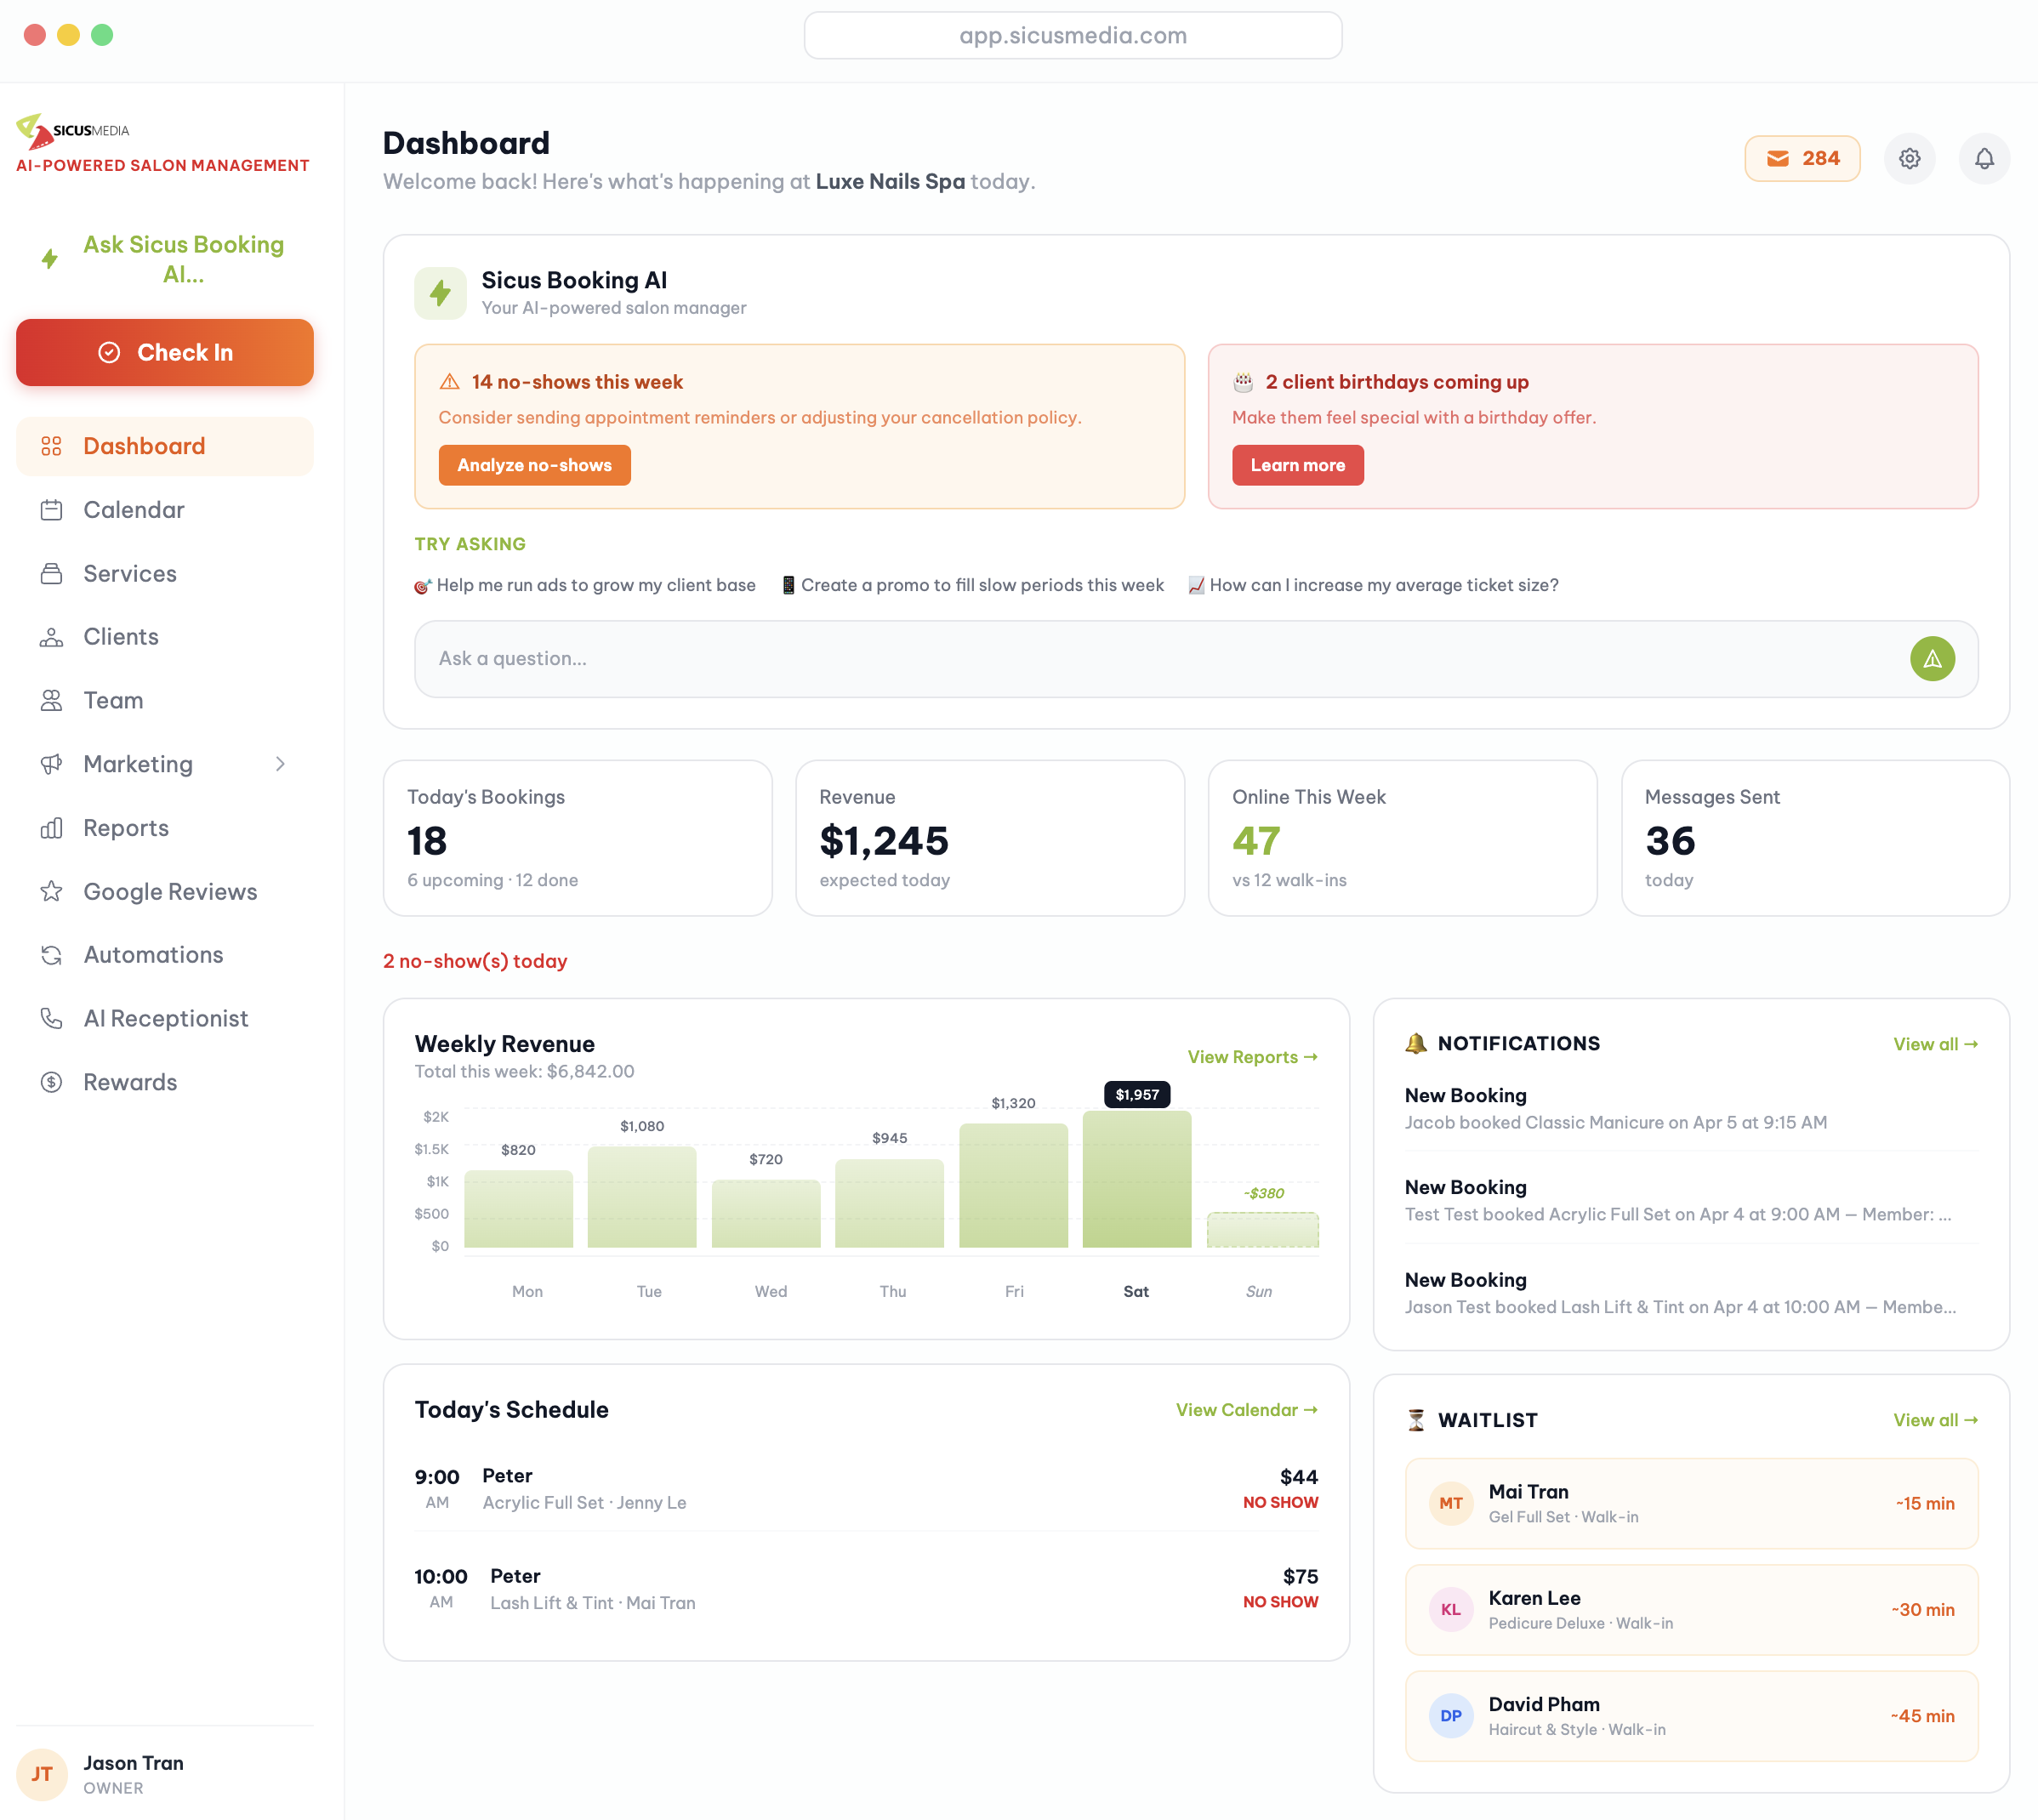
Task: Select Mai Tran's MT waitlist avatar
Action: click(x=1450, y=1503)
